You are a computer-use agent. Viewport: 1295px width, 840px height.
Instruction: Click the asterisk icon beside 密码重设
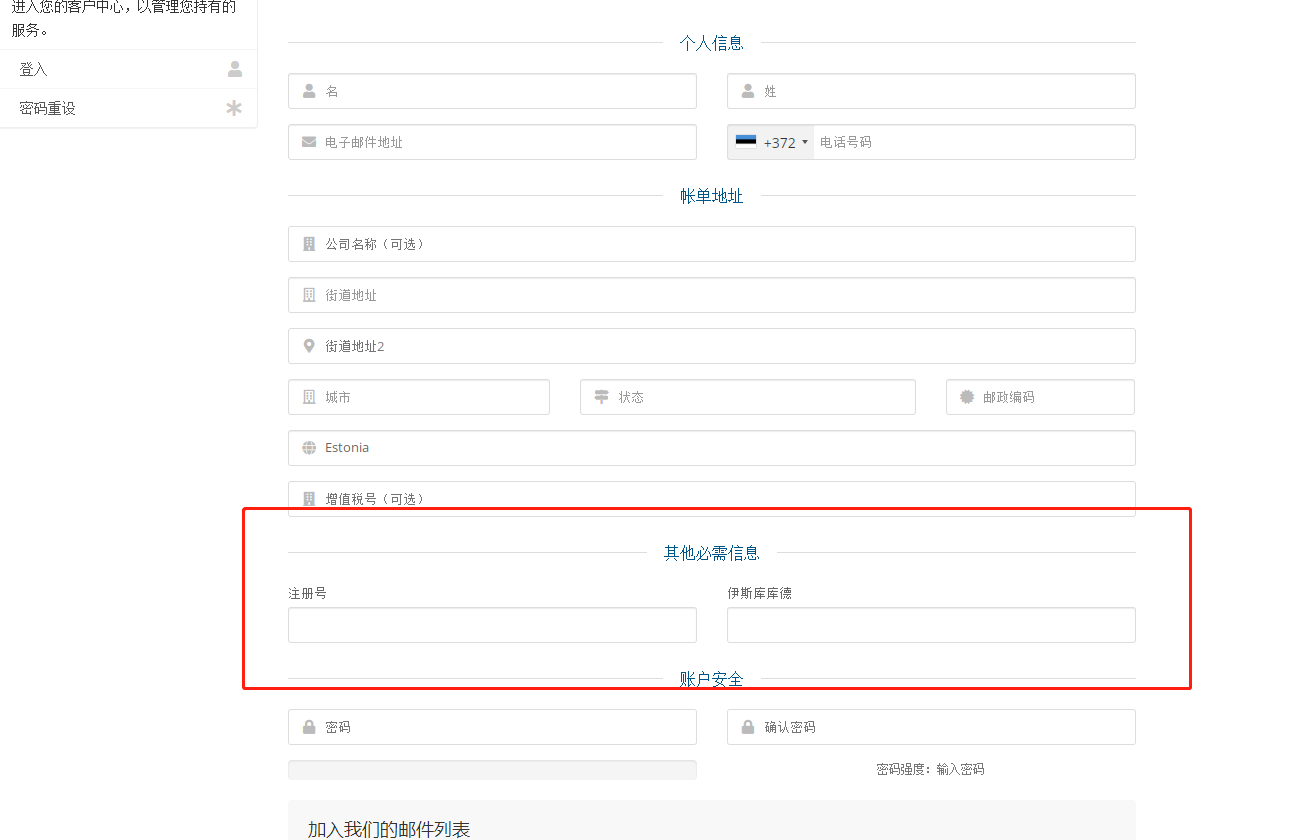click(x=234, y=108)
